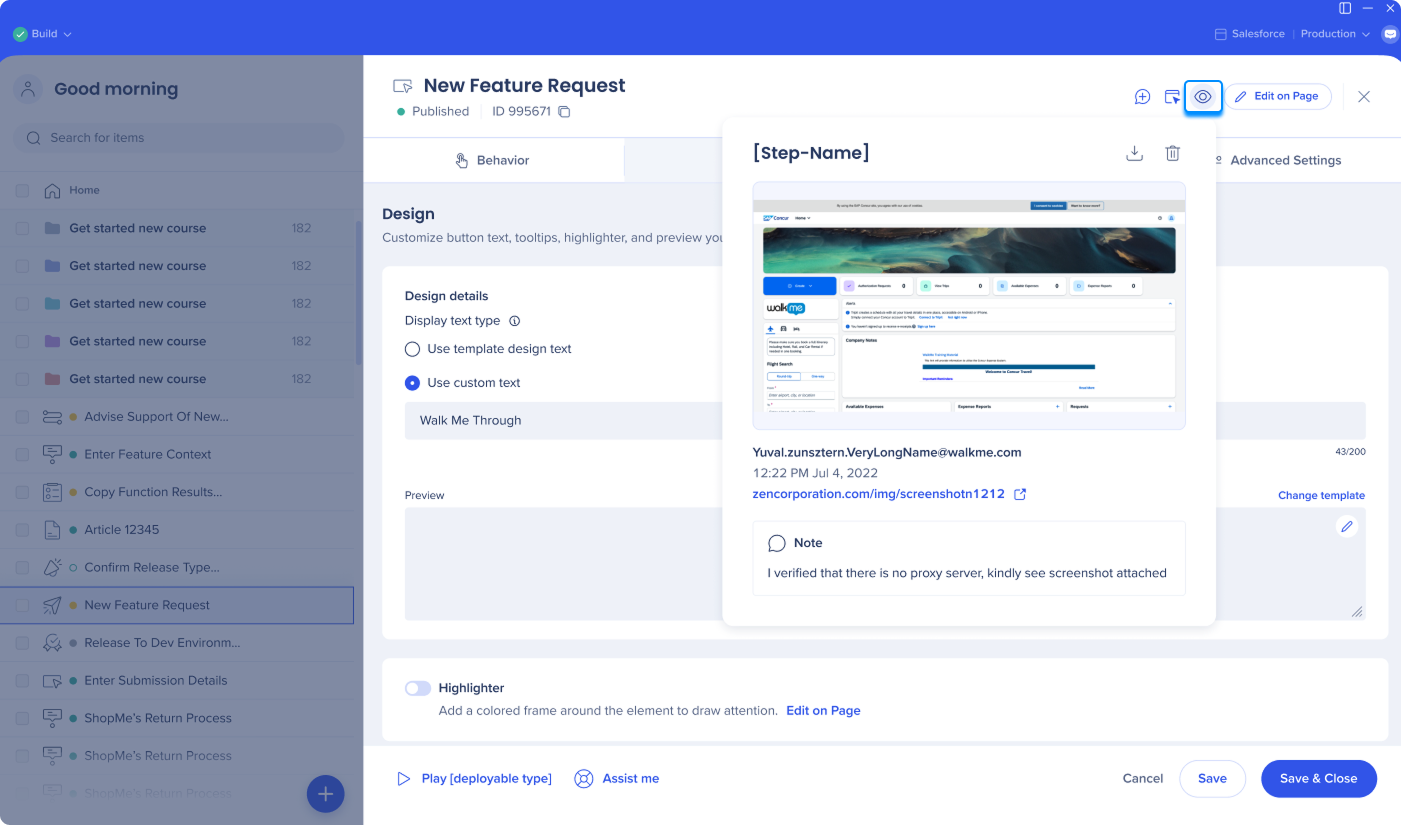1401x825 pixels.
Task: Click the Change template link
Action: click(1320, 495)
